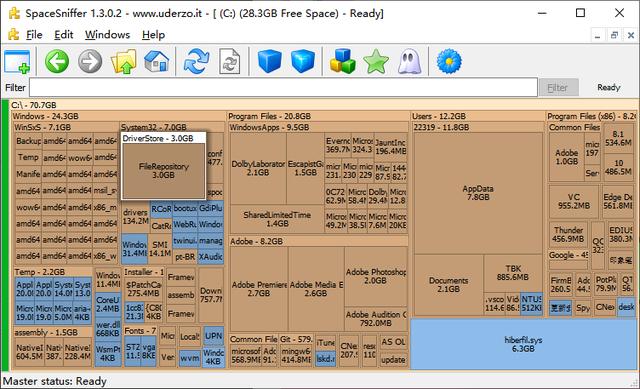Open the Edit menu
The height and width of the screenshot is (389, 640).
(64, 35)
